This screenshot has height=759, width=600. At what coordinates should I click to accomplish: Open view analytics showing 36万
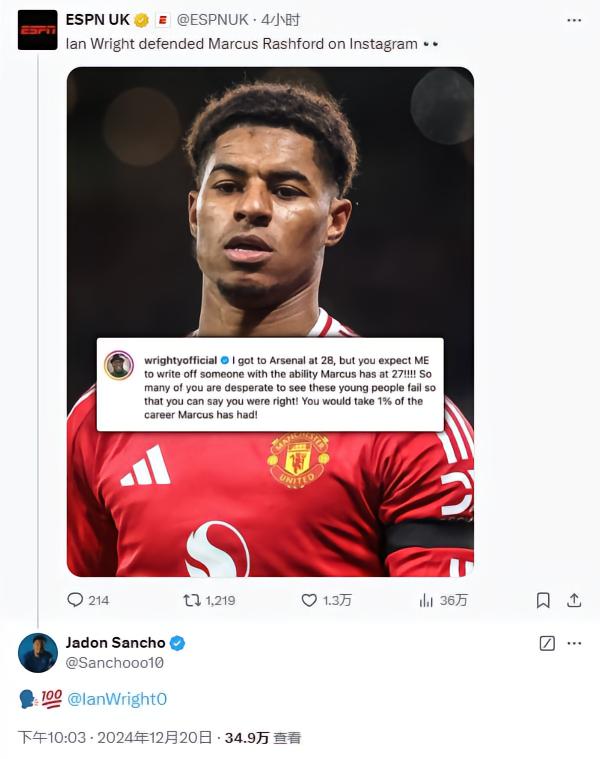tap(427, 600)
